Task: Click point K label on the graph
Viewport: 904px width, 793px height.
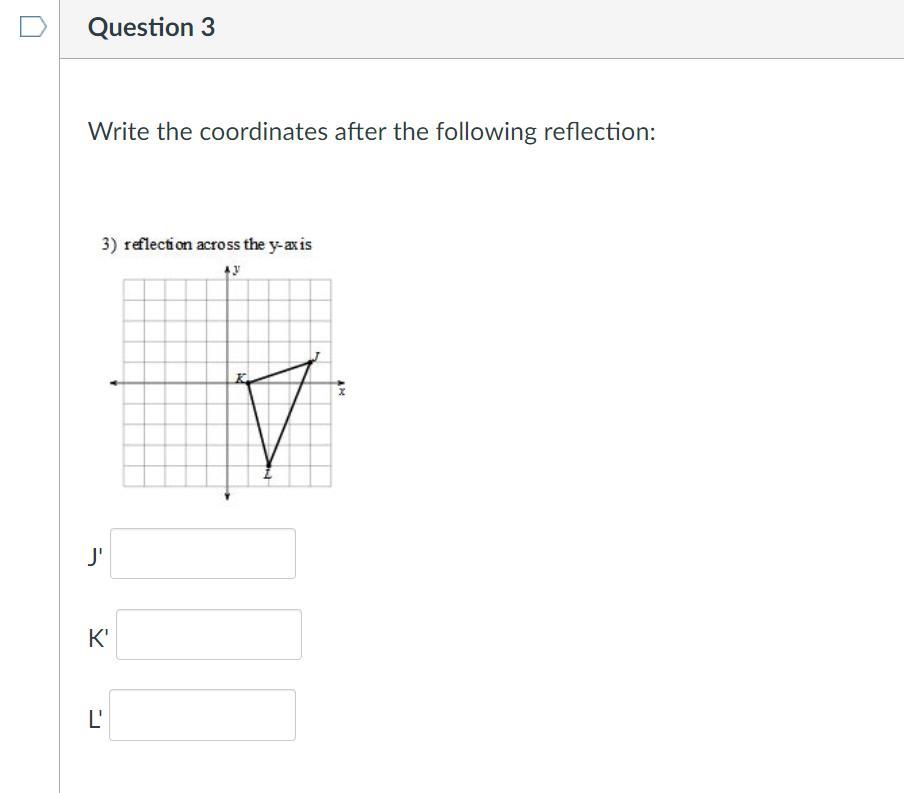Action: point(239,377)
